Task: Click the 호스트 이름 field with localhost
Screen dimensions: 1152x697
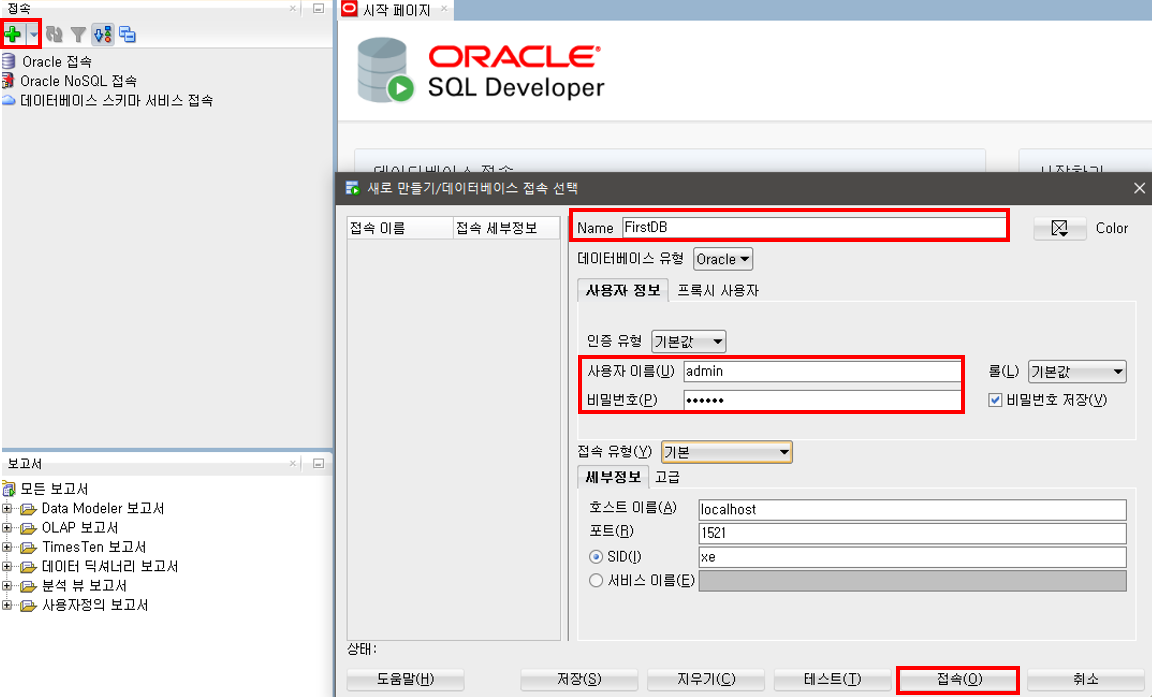Action: (x=912, y=509)
